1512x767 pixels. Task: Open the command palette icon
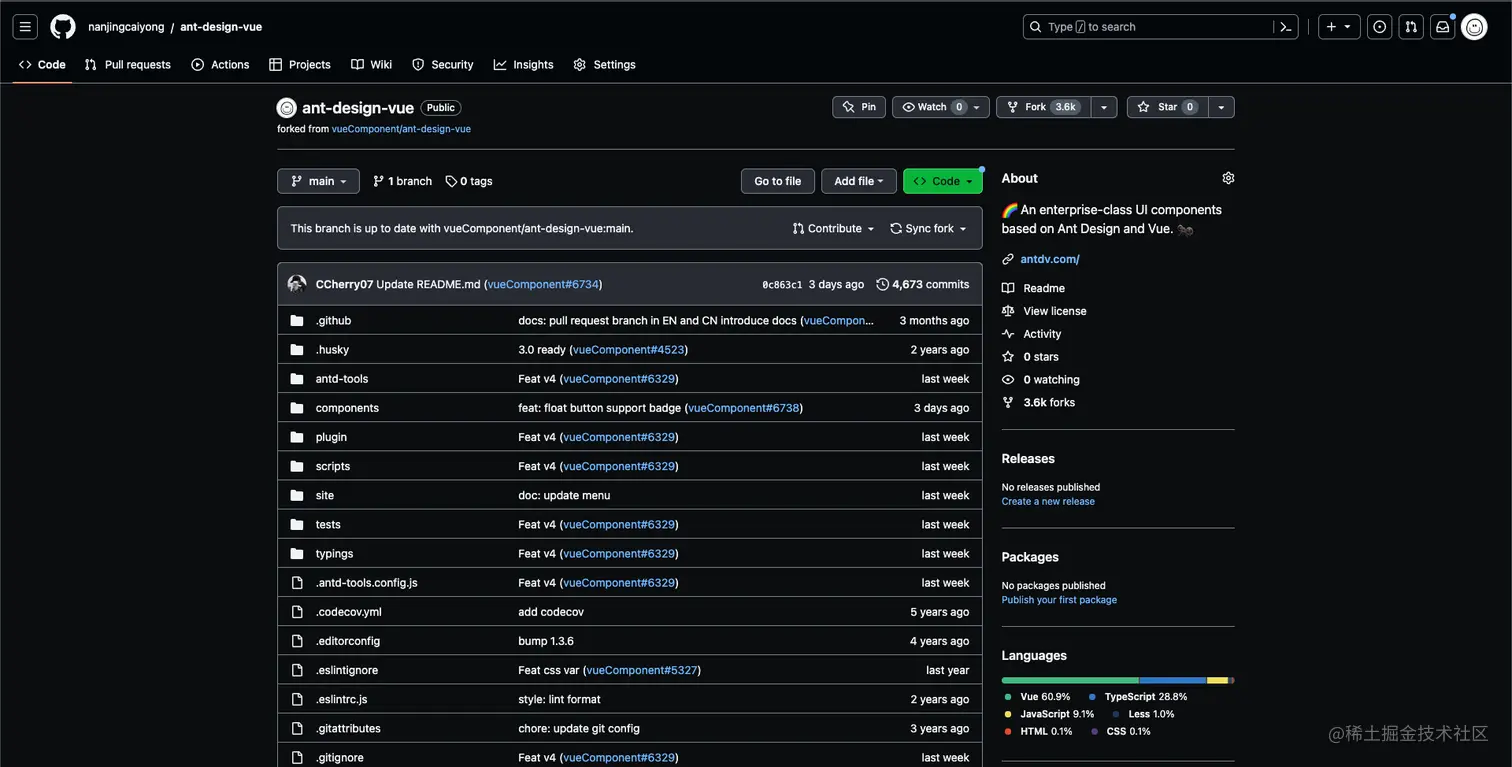click(x=1286, y=27)
